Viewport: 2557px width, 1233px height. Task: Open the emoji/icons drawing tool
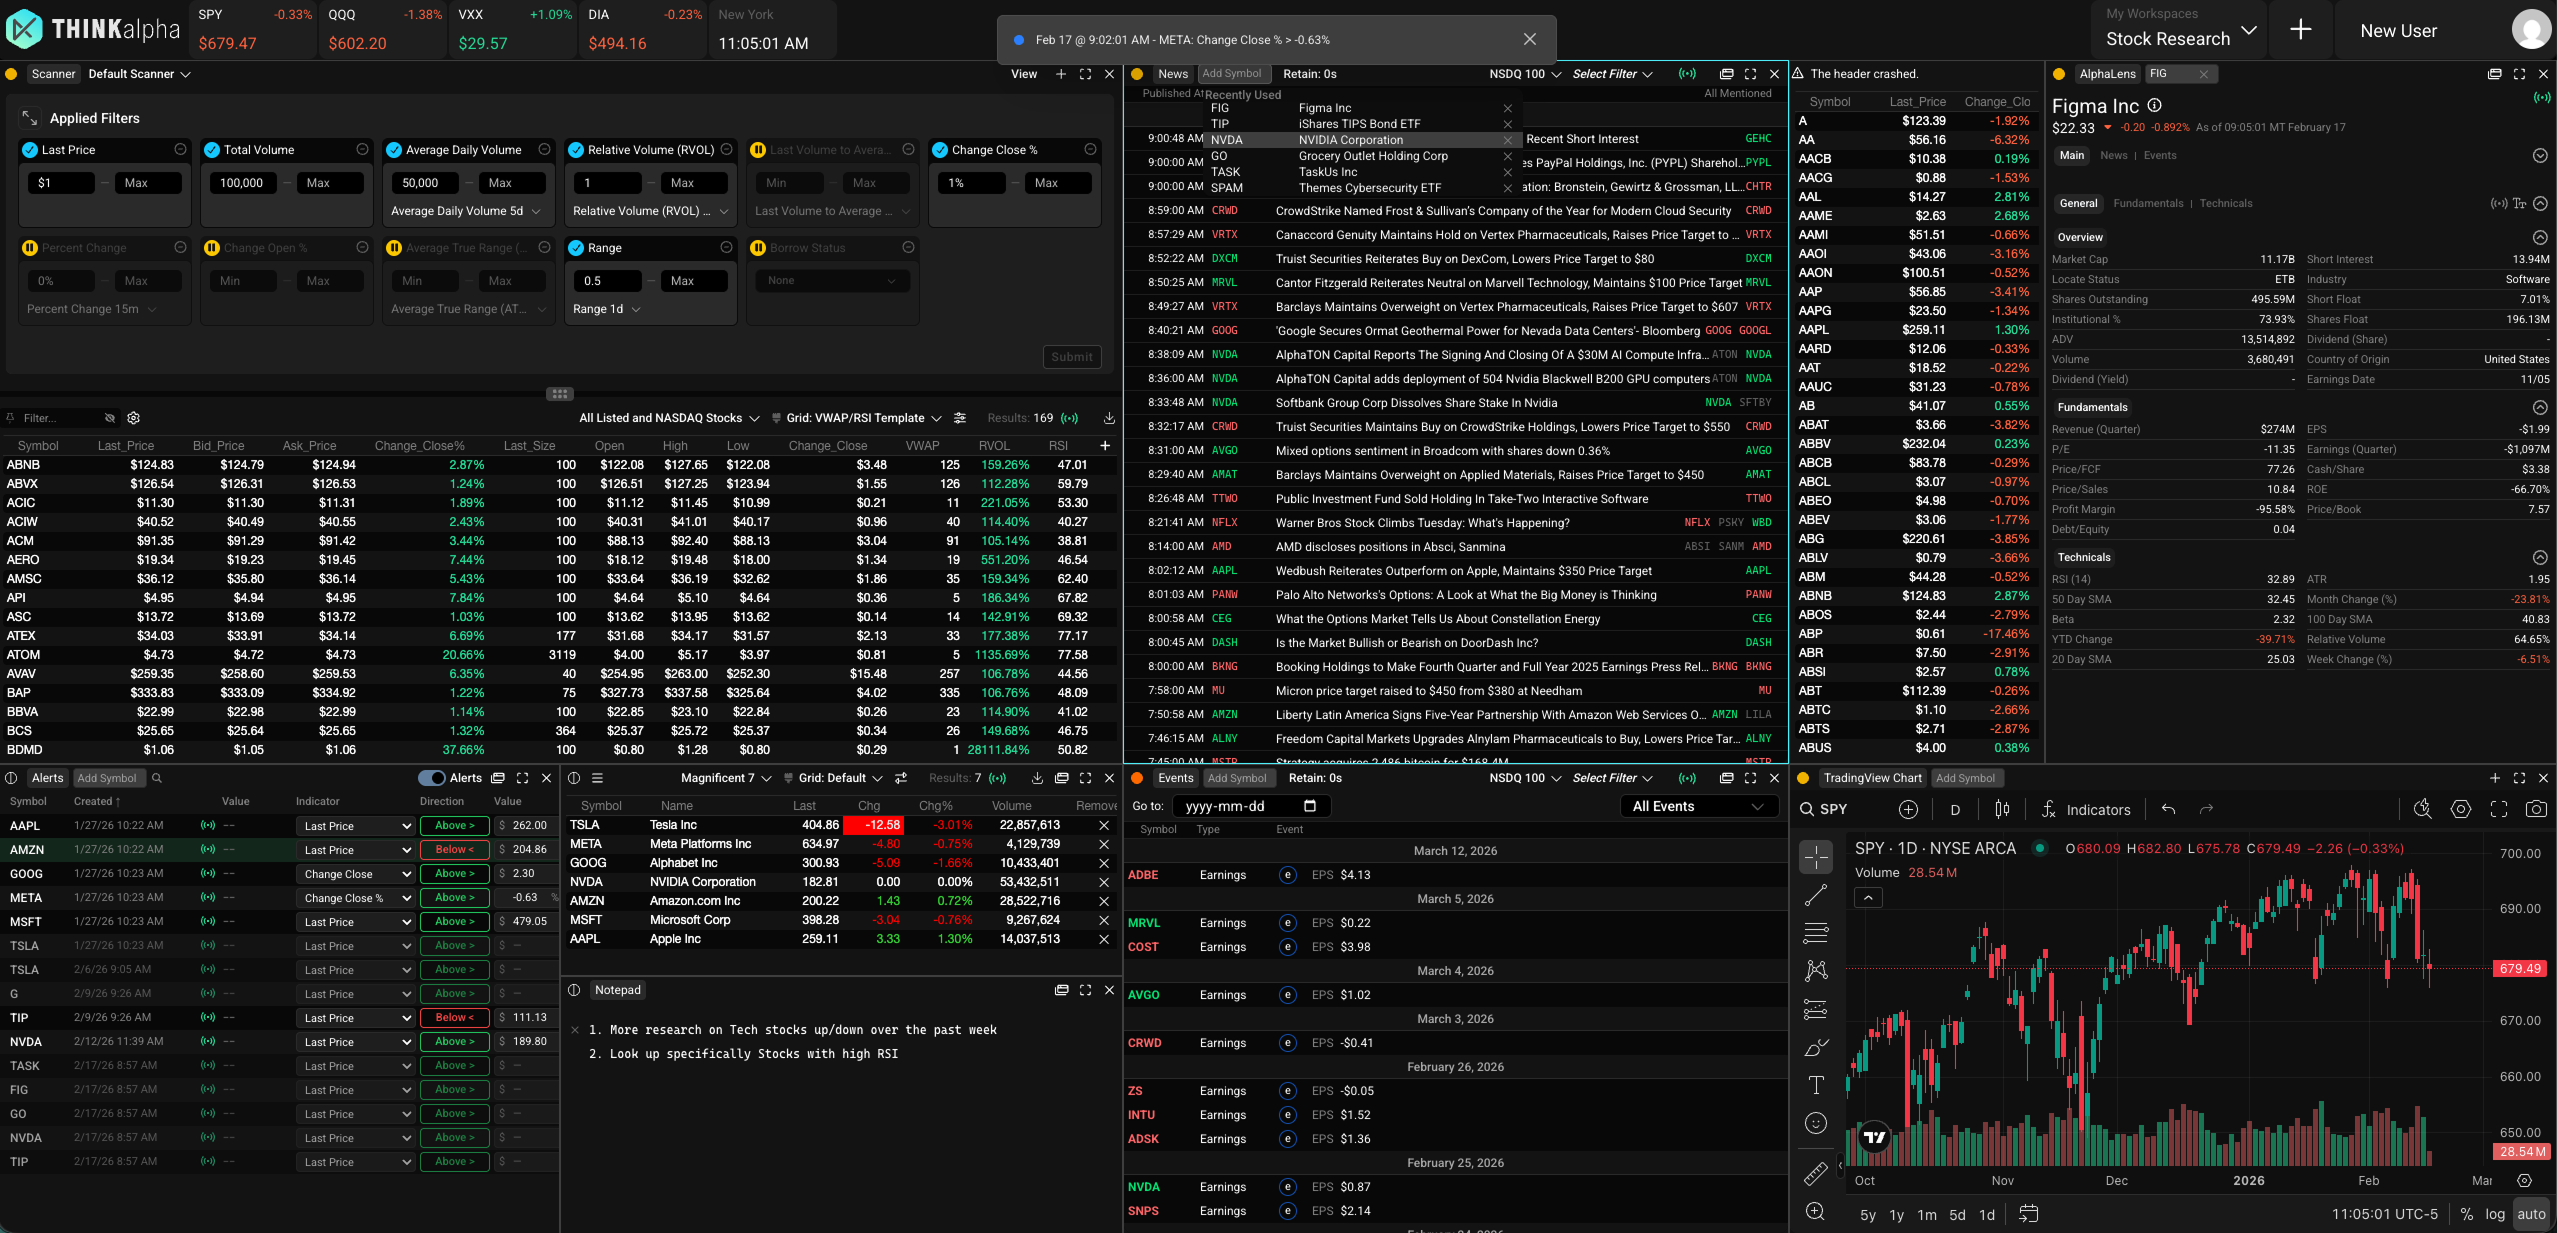click(x=1815, y=1123)
